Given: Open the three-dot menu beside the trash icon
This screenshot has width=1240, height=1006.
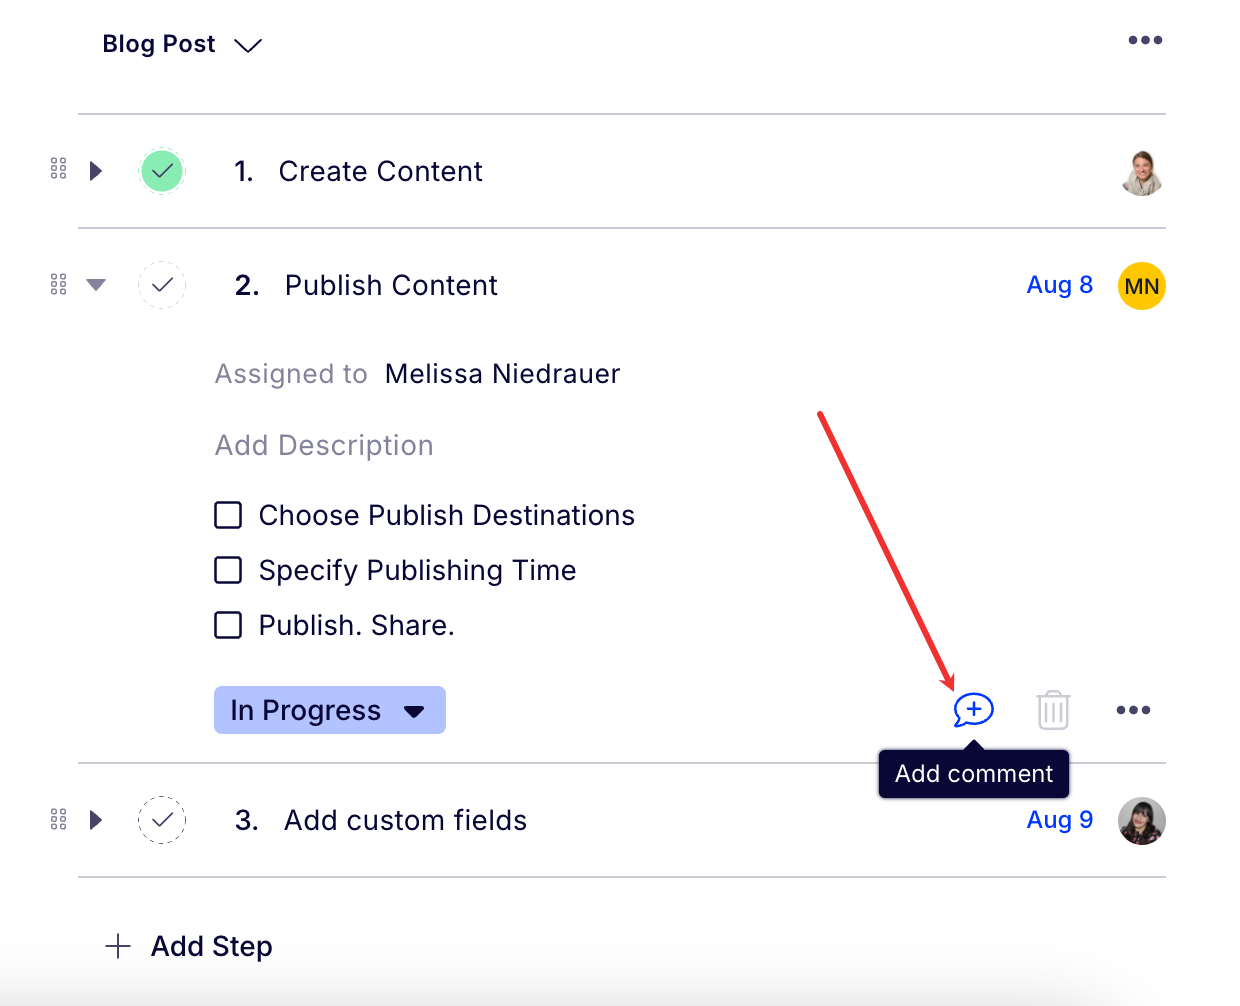Looking at the screenshot, I should pos(1133,710).
